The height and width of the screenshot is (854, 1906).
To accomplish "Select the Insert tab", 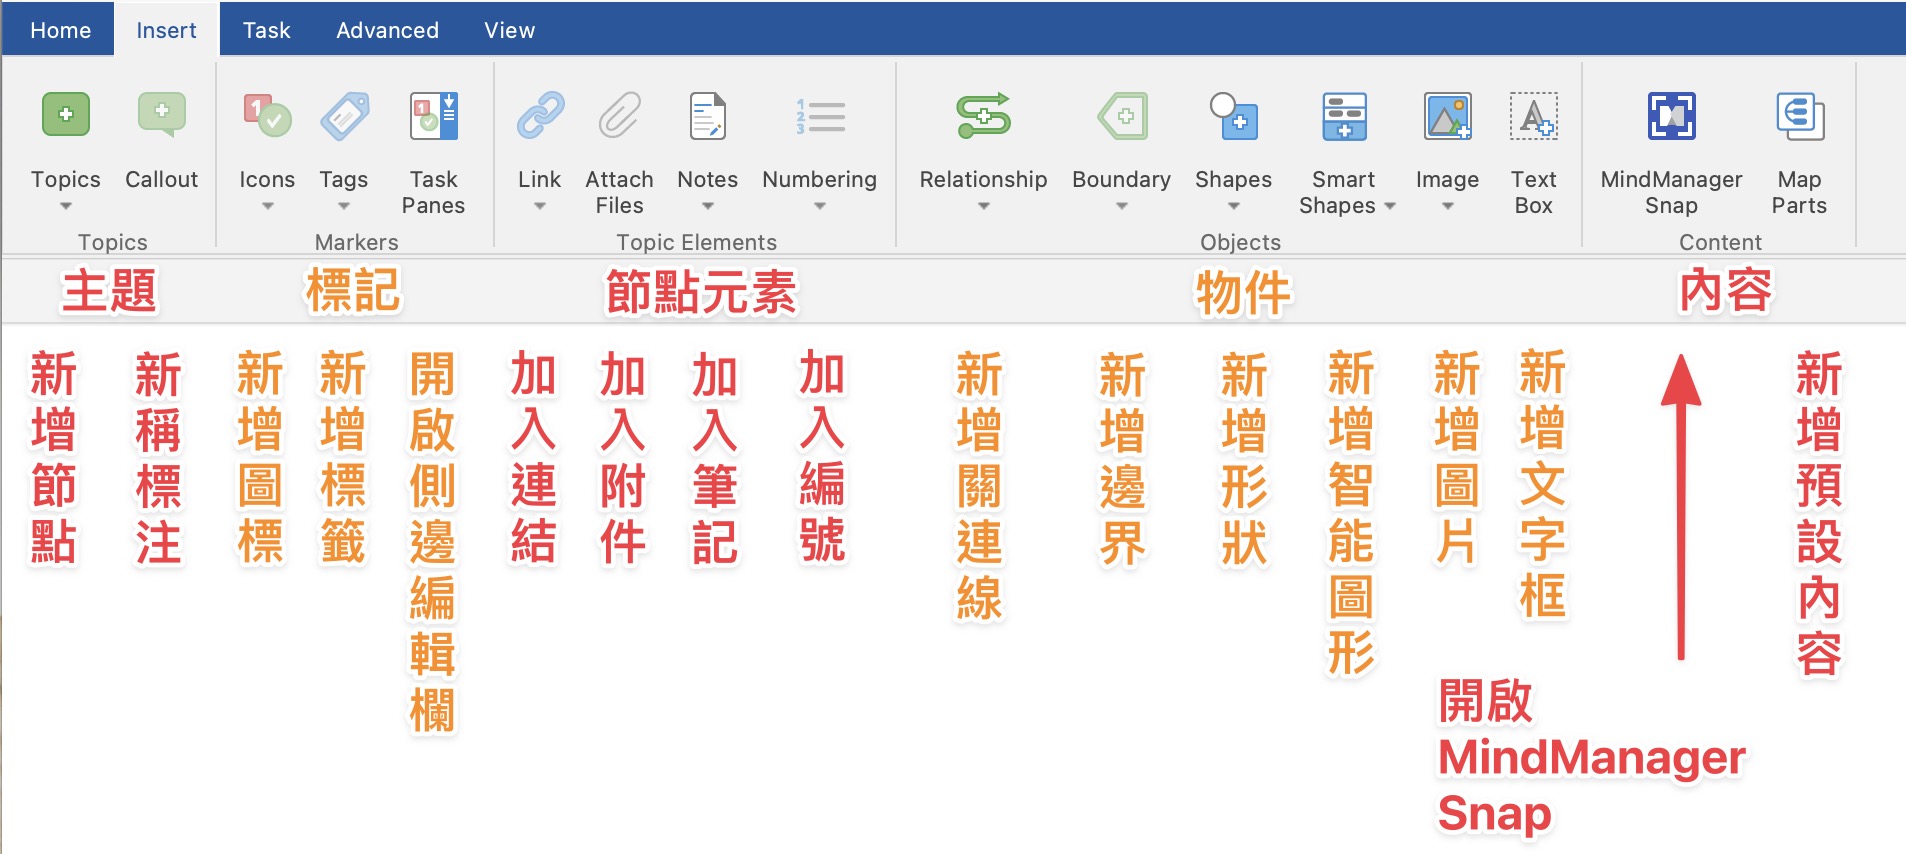I will tap(166, 30).
